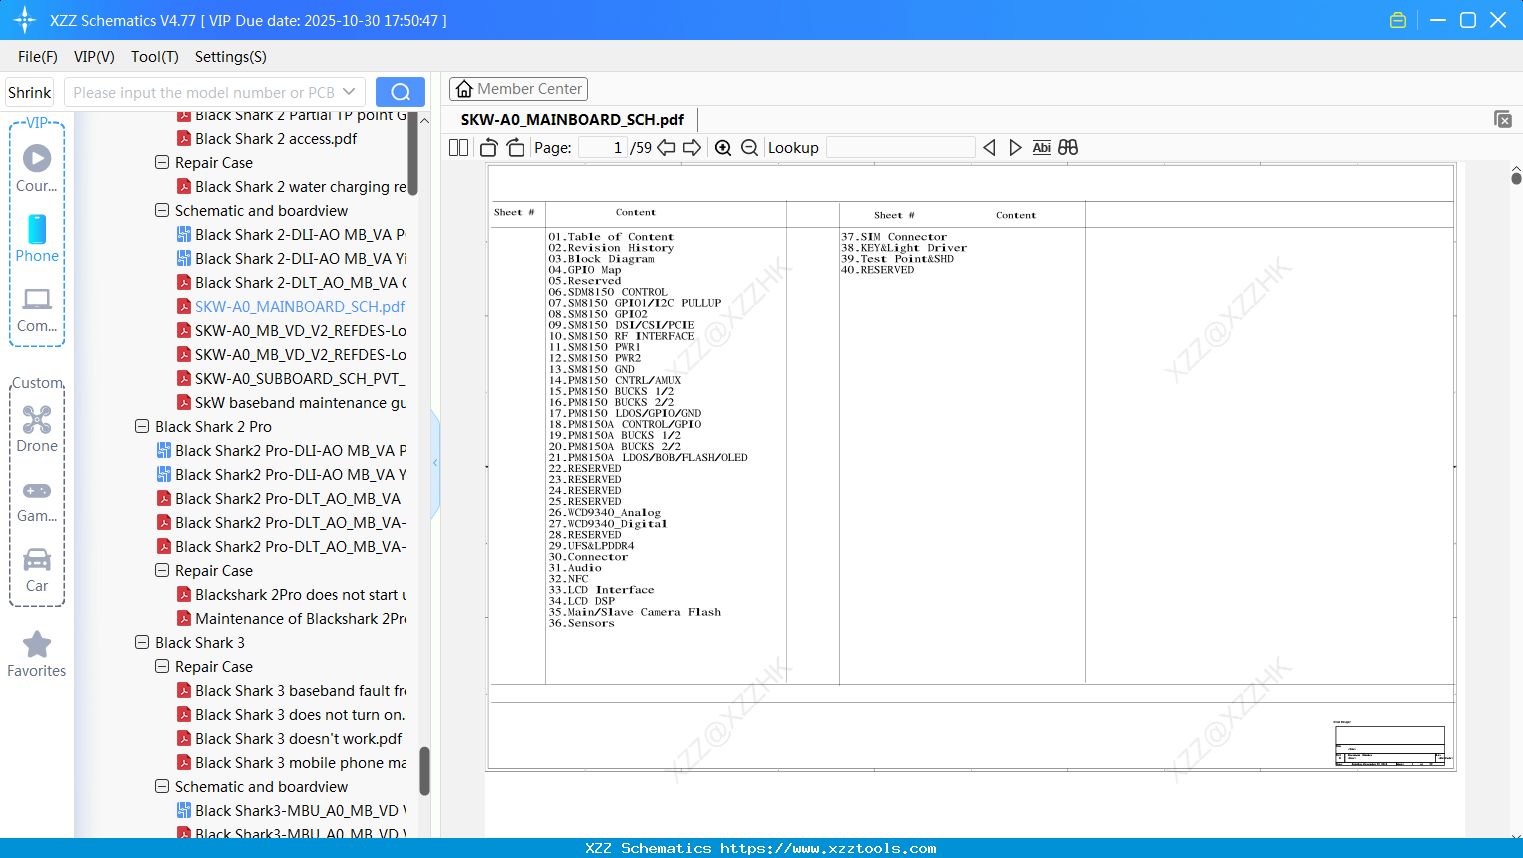Select the Phone category icon

pyautogui.click(x=37, y=238)
